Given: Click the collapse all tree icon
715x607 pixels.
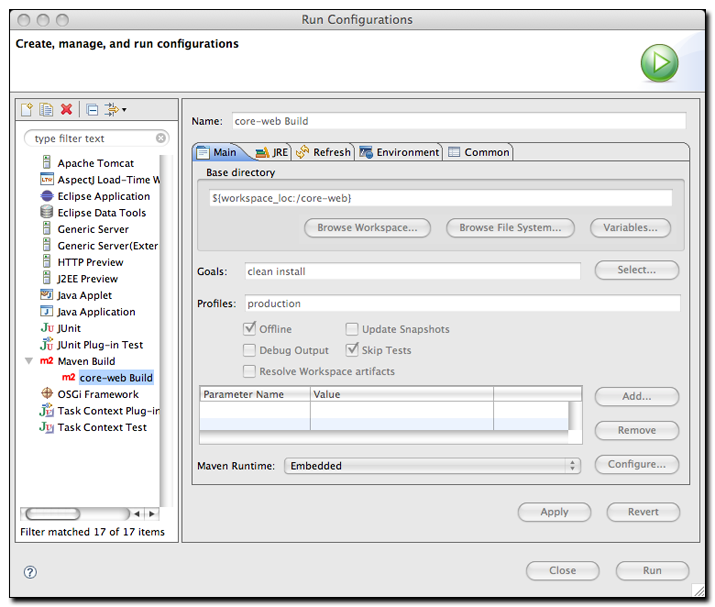Looking at the screenshot, I should click(92, 109).
